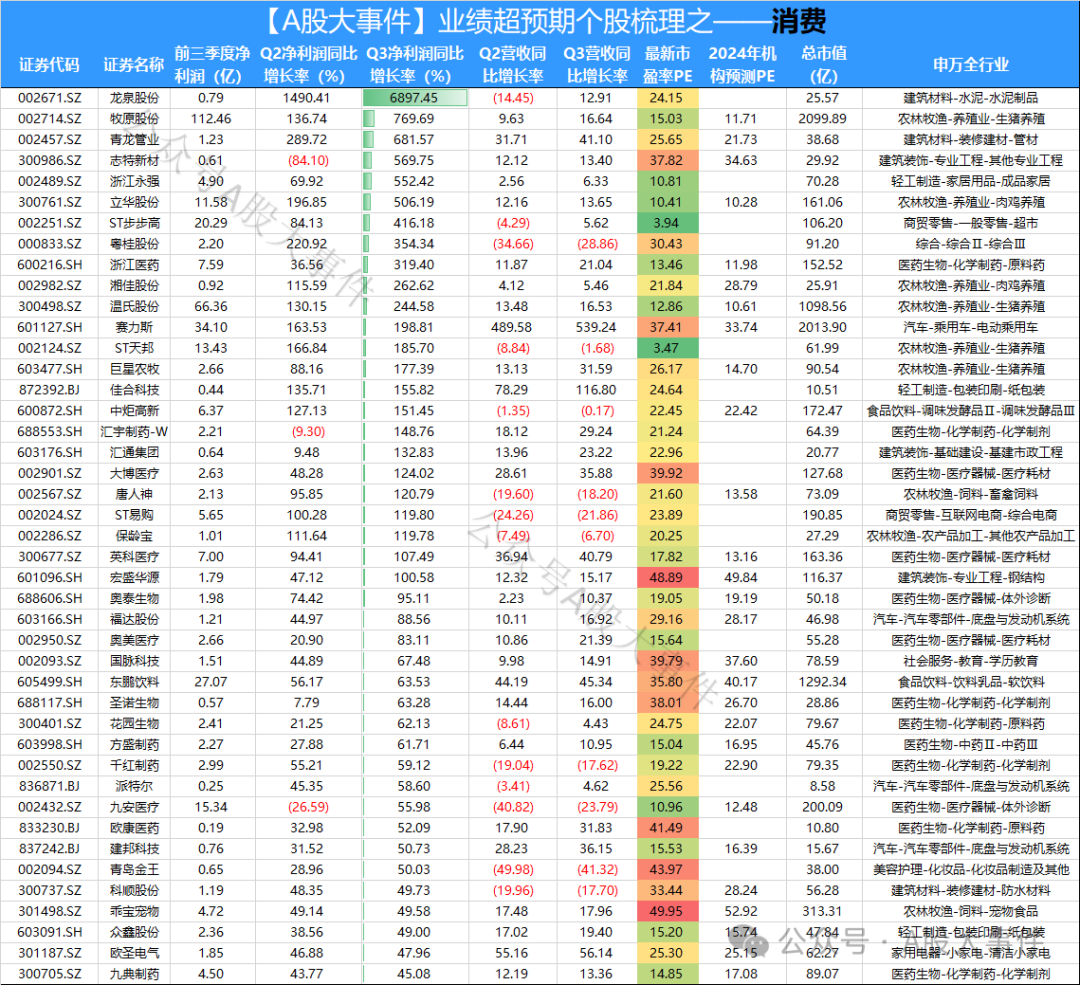Image resolution: width=1080 pixels, height=985 pixels.
Task: Select the 宏盛华源 name cell
Action: [134, 577]
